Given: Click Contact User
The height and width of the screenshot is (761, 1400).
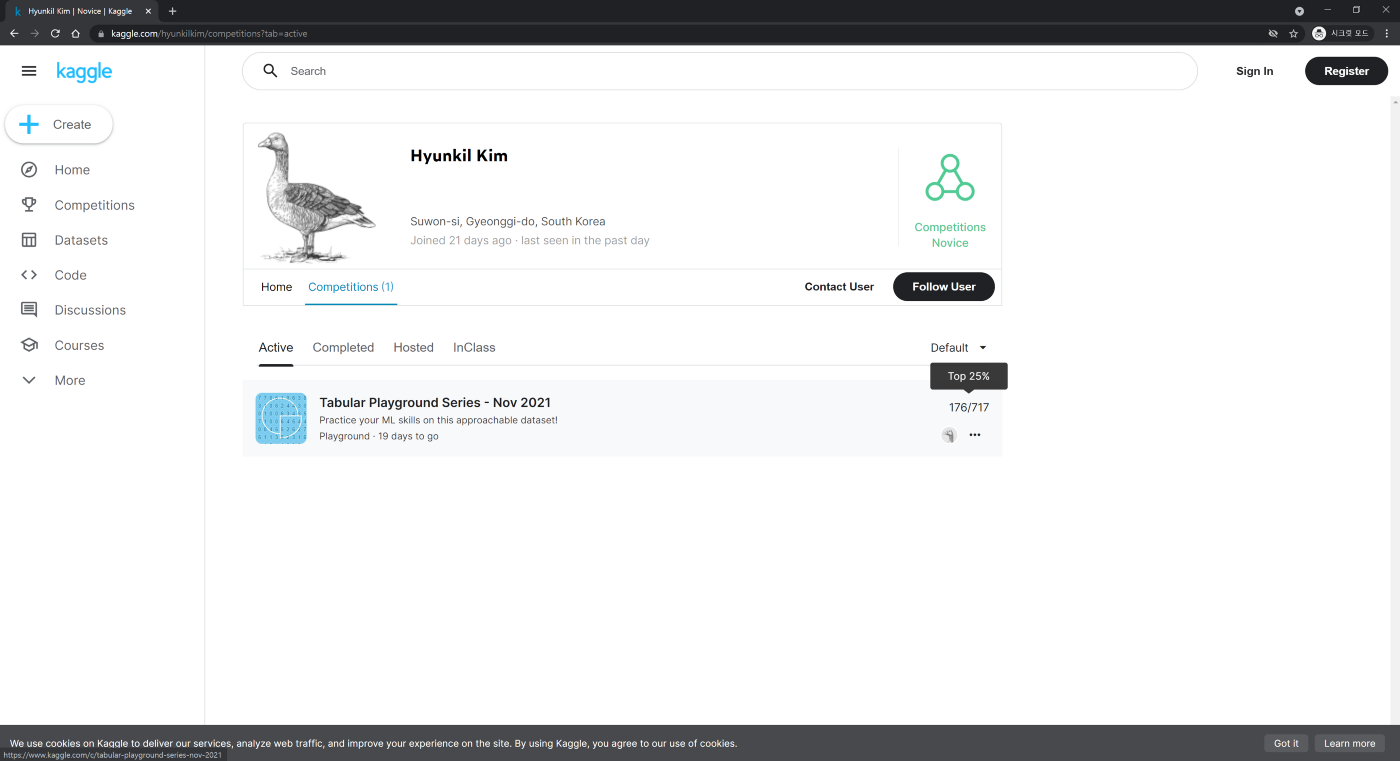Looking at the screenshot, I should (x=839, y=287).
